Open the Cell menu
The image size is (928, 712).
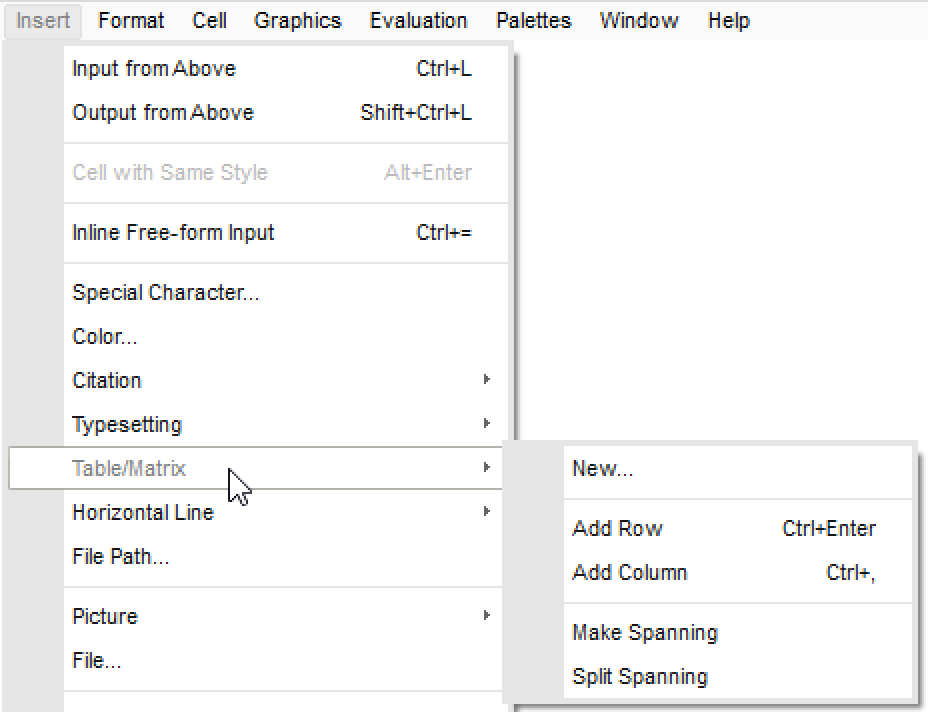(209, 20)
